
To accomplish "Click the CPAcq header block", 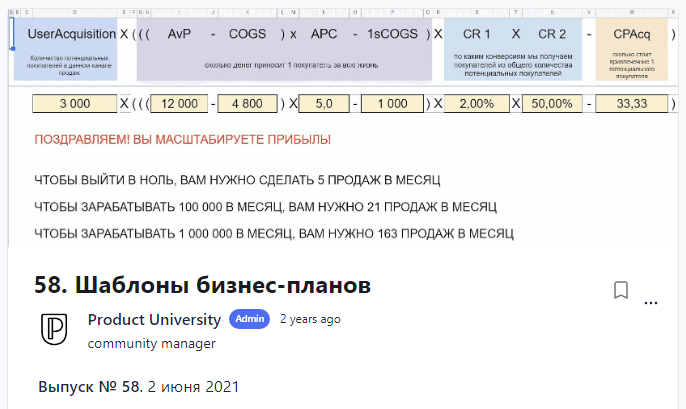I will (x=625, y=49).
